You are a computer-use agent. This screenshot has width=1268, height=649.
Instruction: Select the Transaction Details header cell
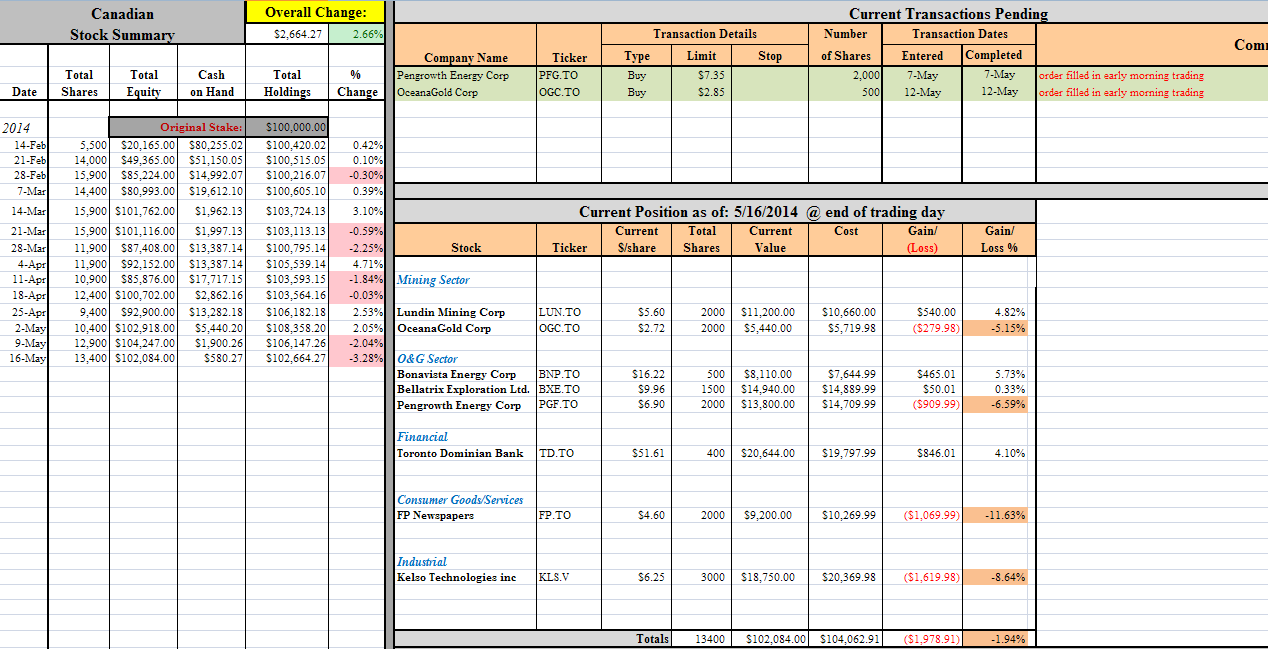(704, 34)
